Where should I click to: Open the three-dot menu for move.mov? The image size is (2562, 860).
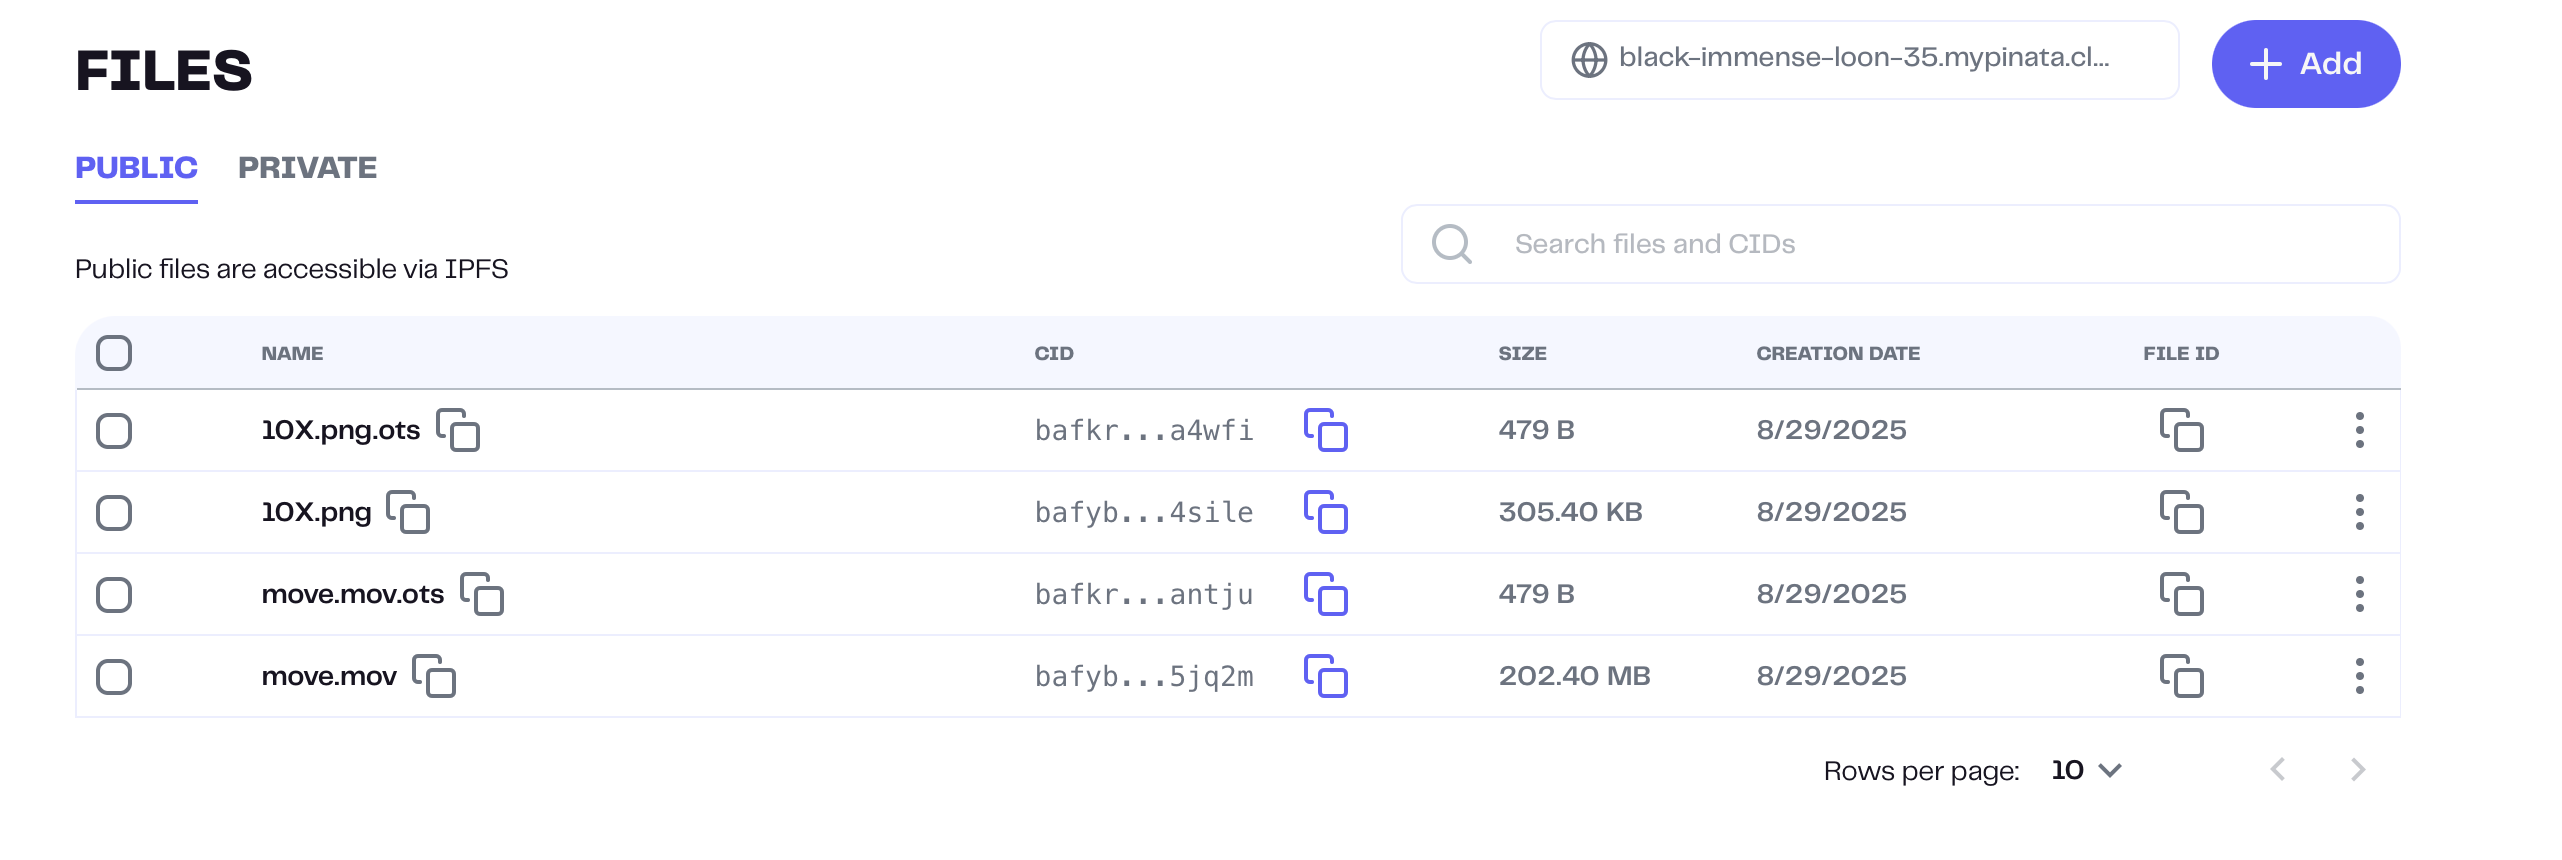pos(2359,676)
